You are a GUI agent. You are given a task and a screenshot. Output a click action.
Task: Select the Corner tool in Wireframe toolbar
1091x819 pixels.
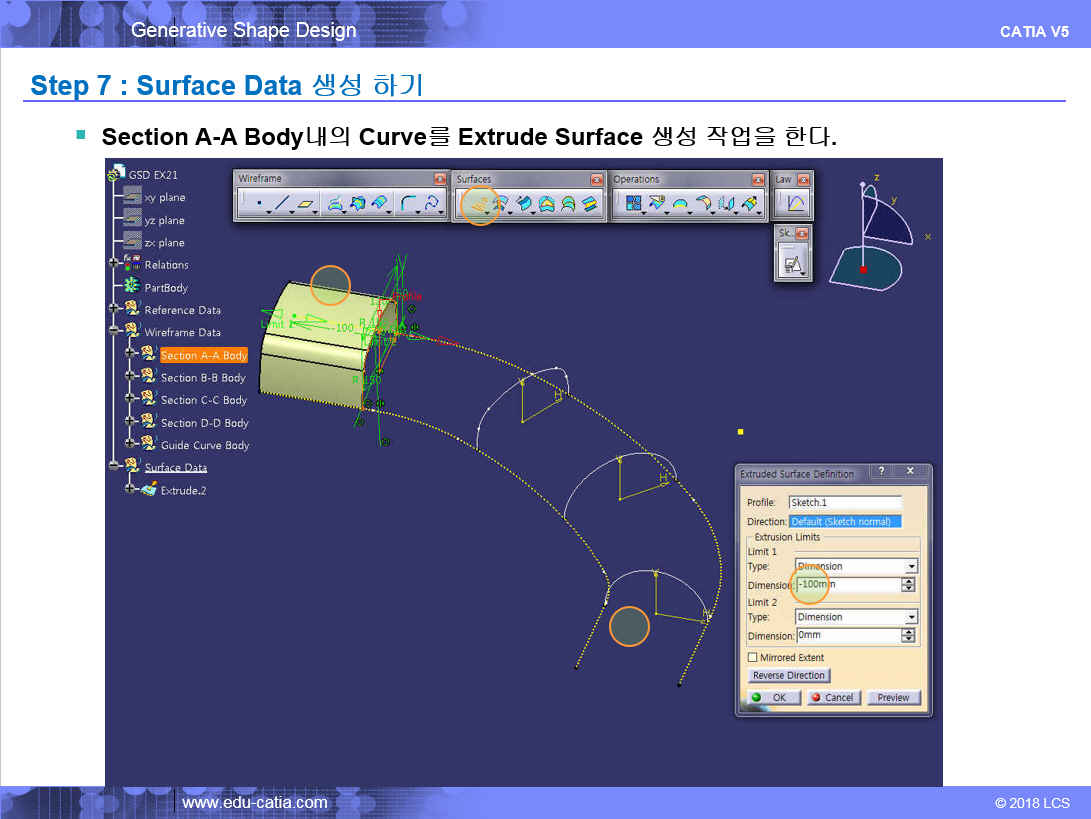click(x=408, y=205)
